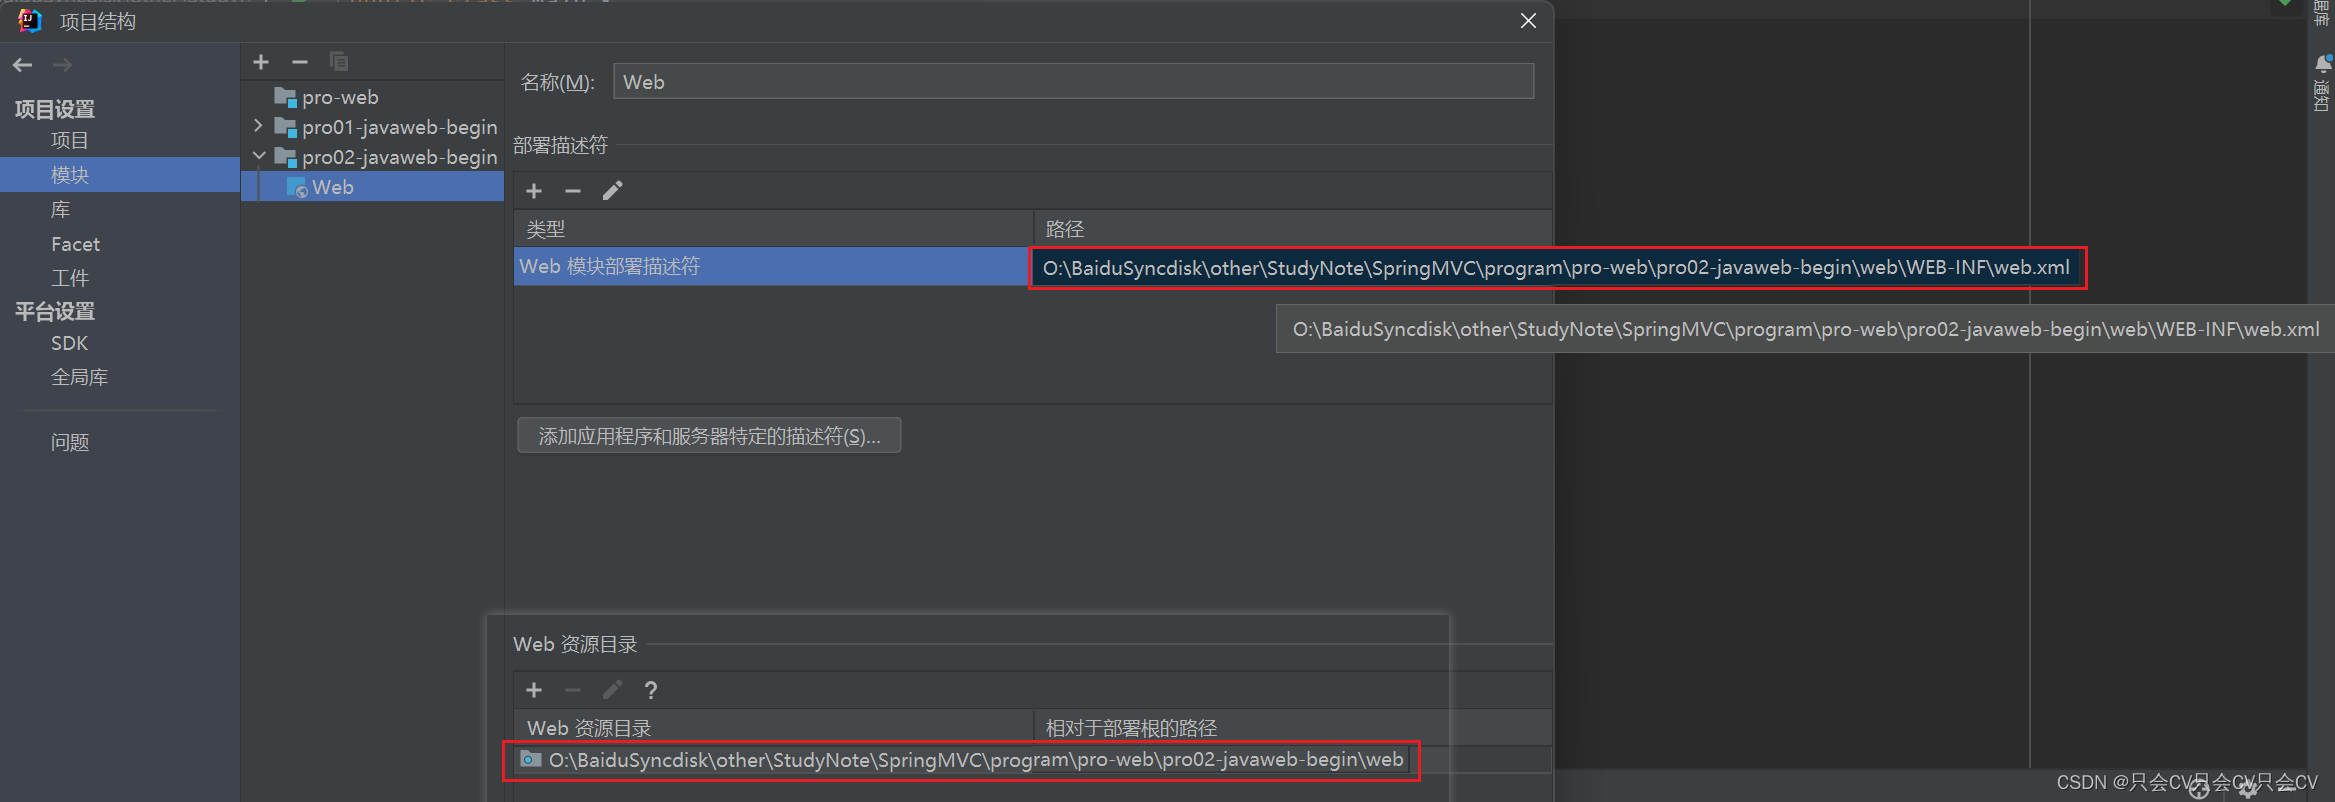Click the web.xml path cell
This screenshot has height=802, width=2335.
(x=1557, y=268)
